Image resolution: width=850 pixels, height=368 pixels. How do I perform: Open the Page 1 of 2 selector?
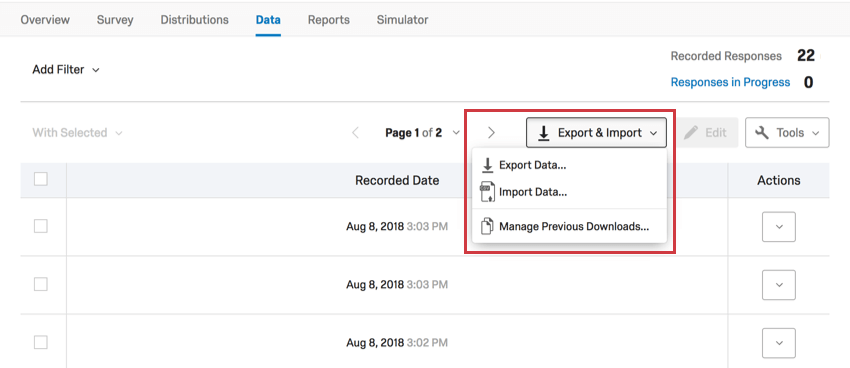click(423, 133)
